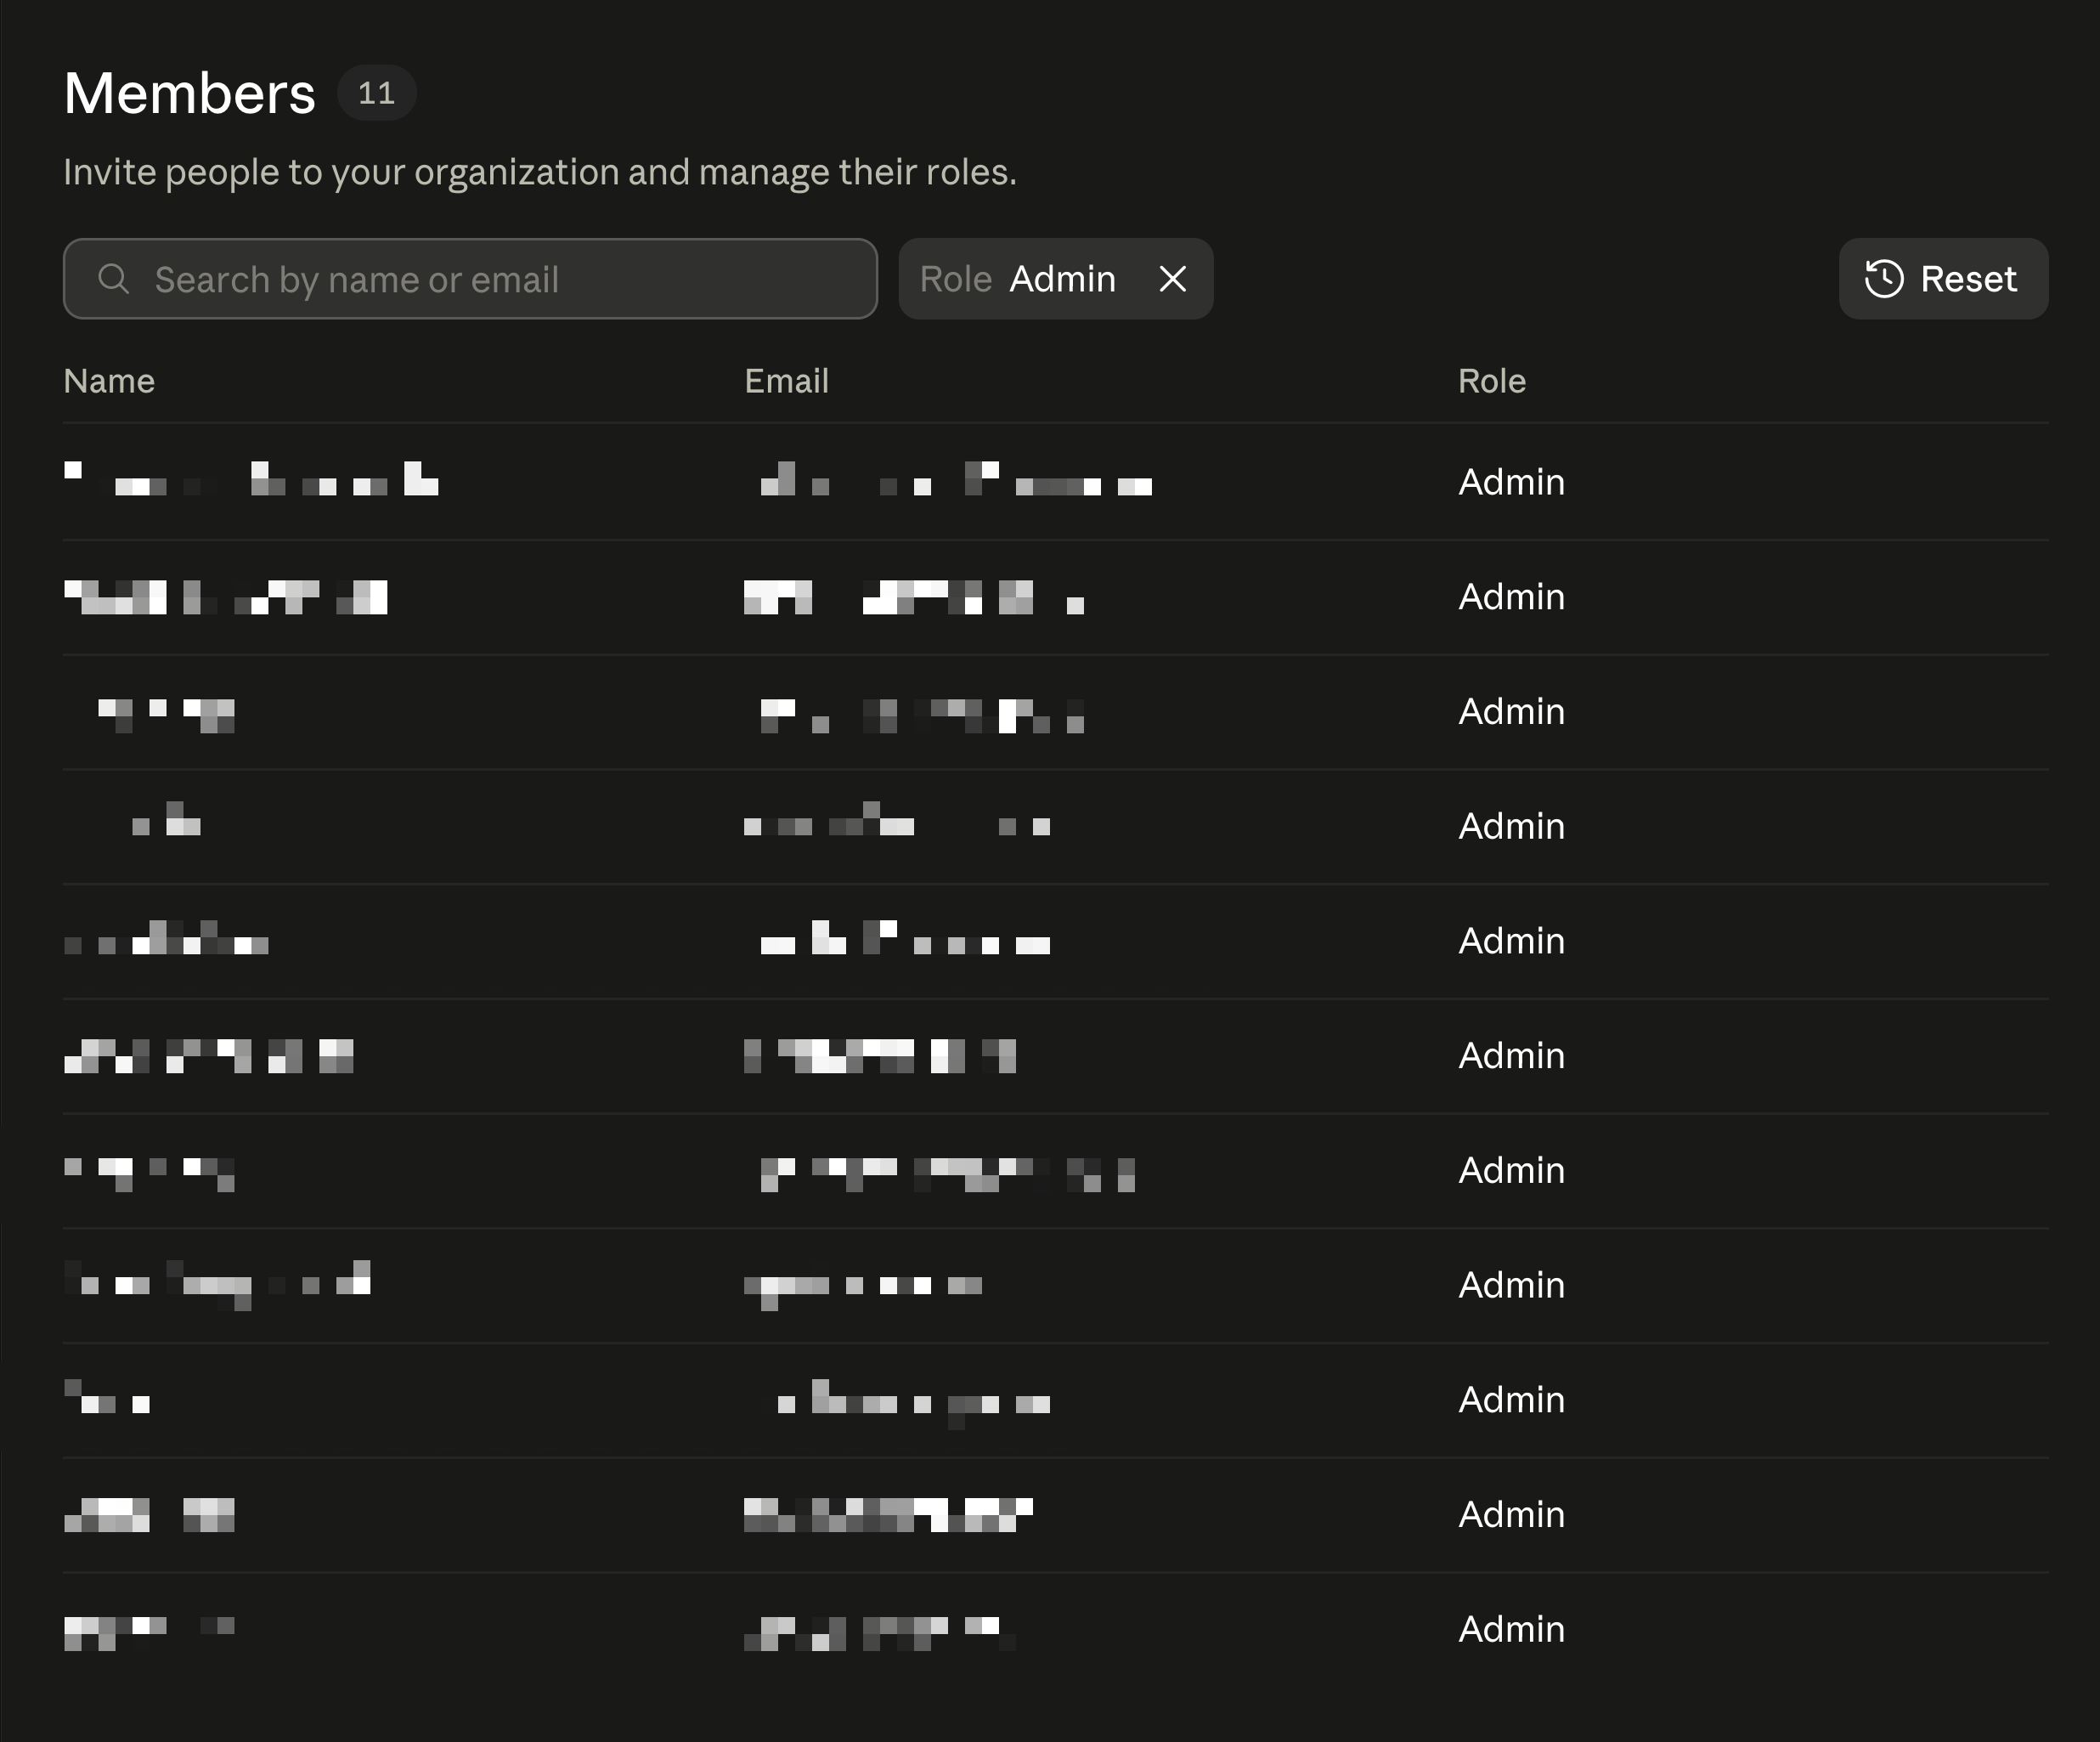Click the members count badge 11
2100x1742 pixels.
click(376, 93)
